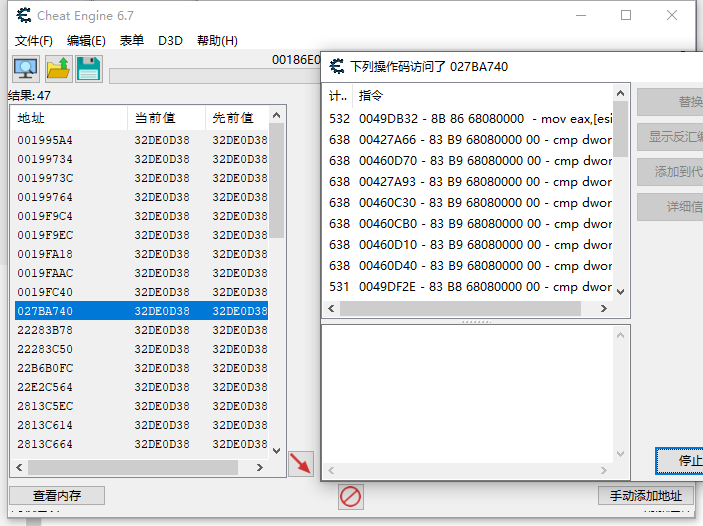Select address row 0019FC40
The image size is (703, 526).
click(142, 292)
